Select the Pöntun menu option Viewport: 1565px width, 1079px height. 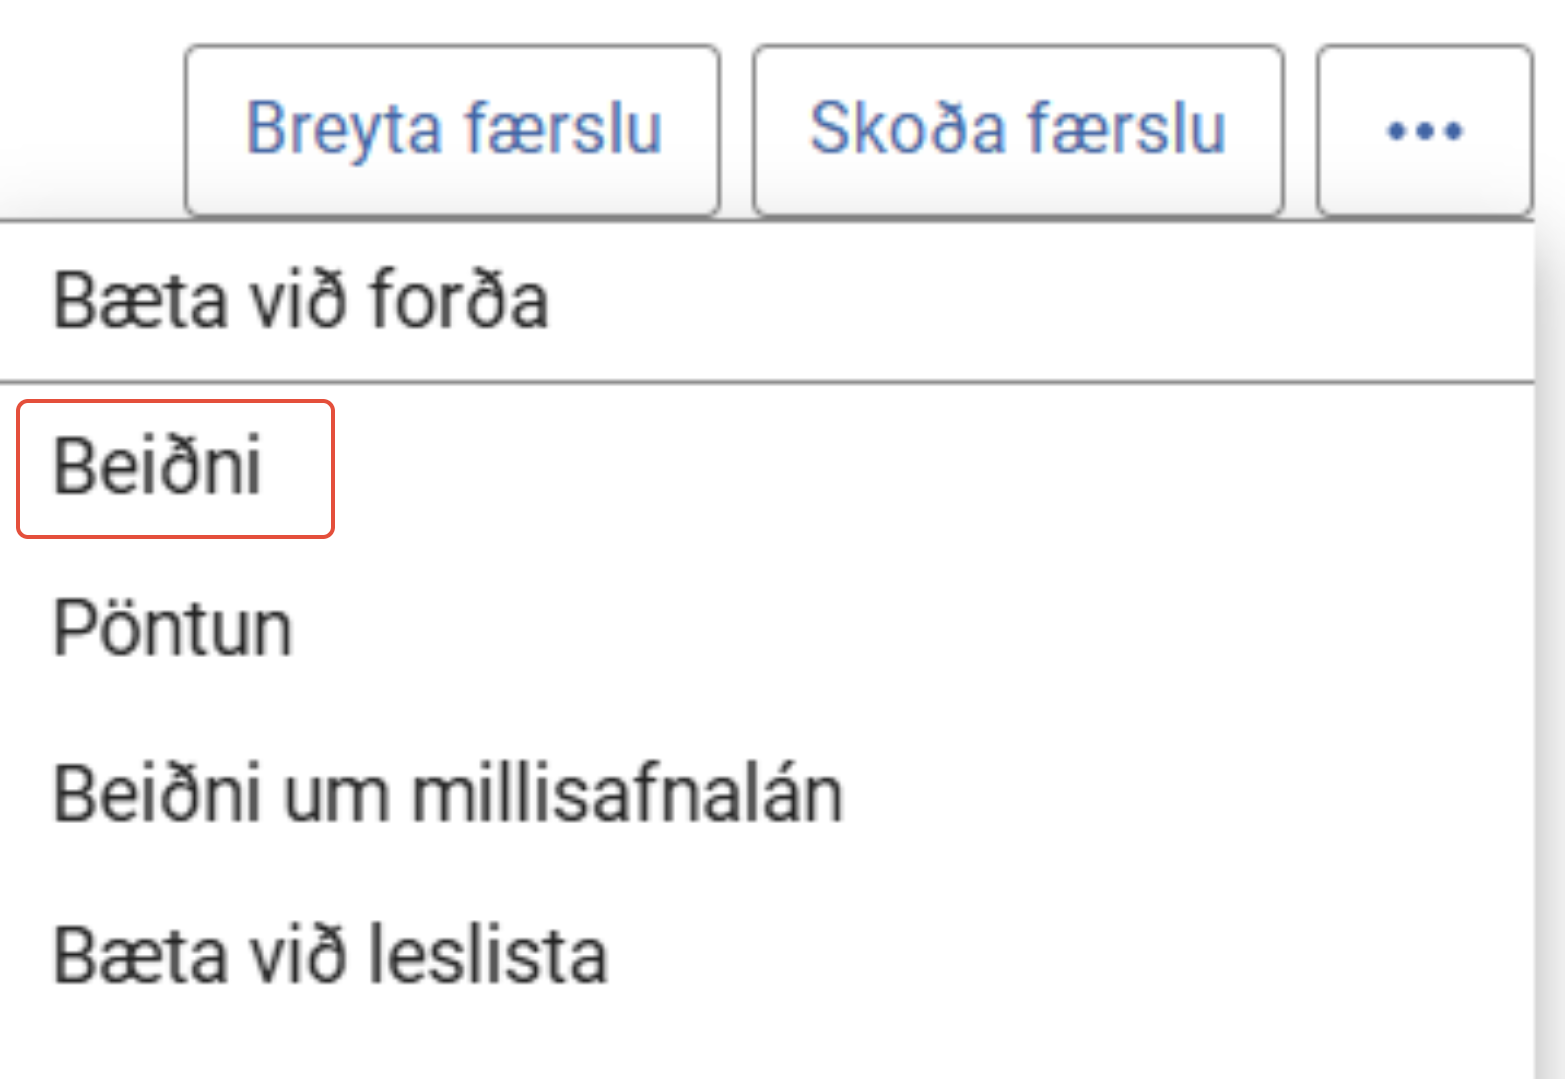pos(173,630)
